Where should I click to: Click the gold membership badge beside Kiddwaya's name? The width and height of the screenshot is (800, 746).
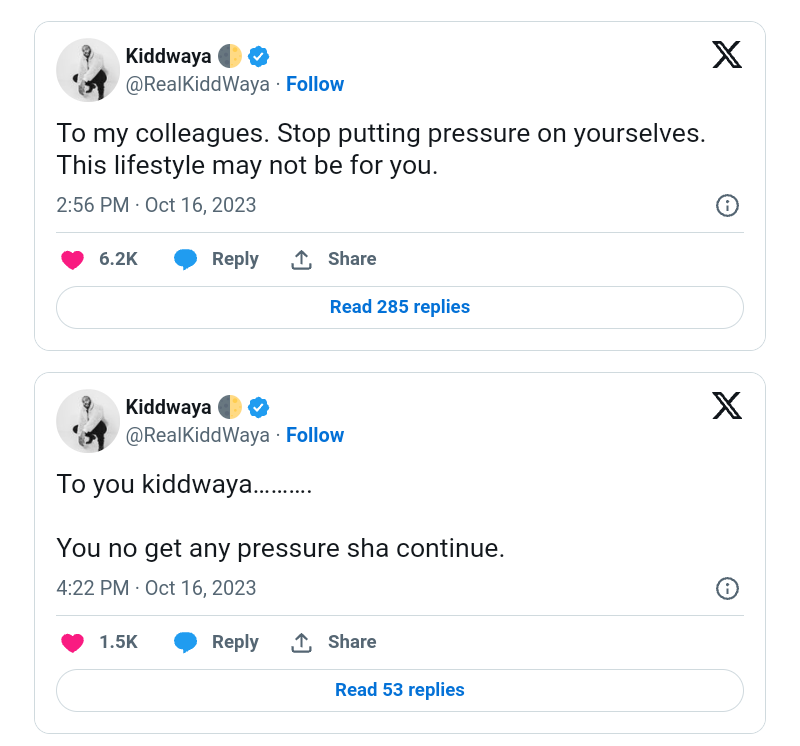click(x=231, y=57)
